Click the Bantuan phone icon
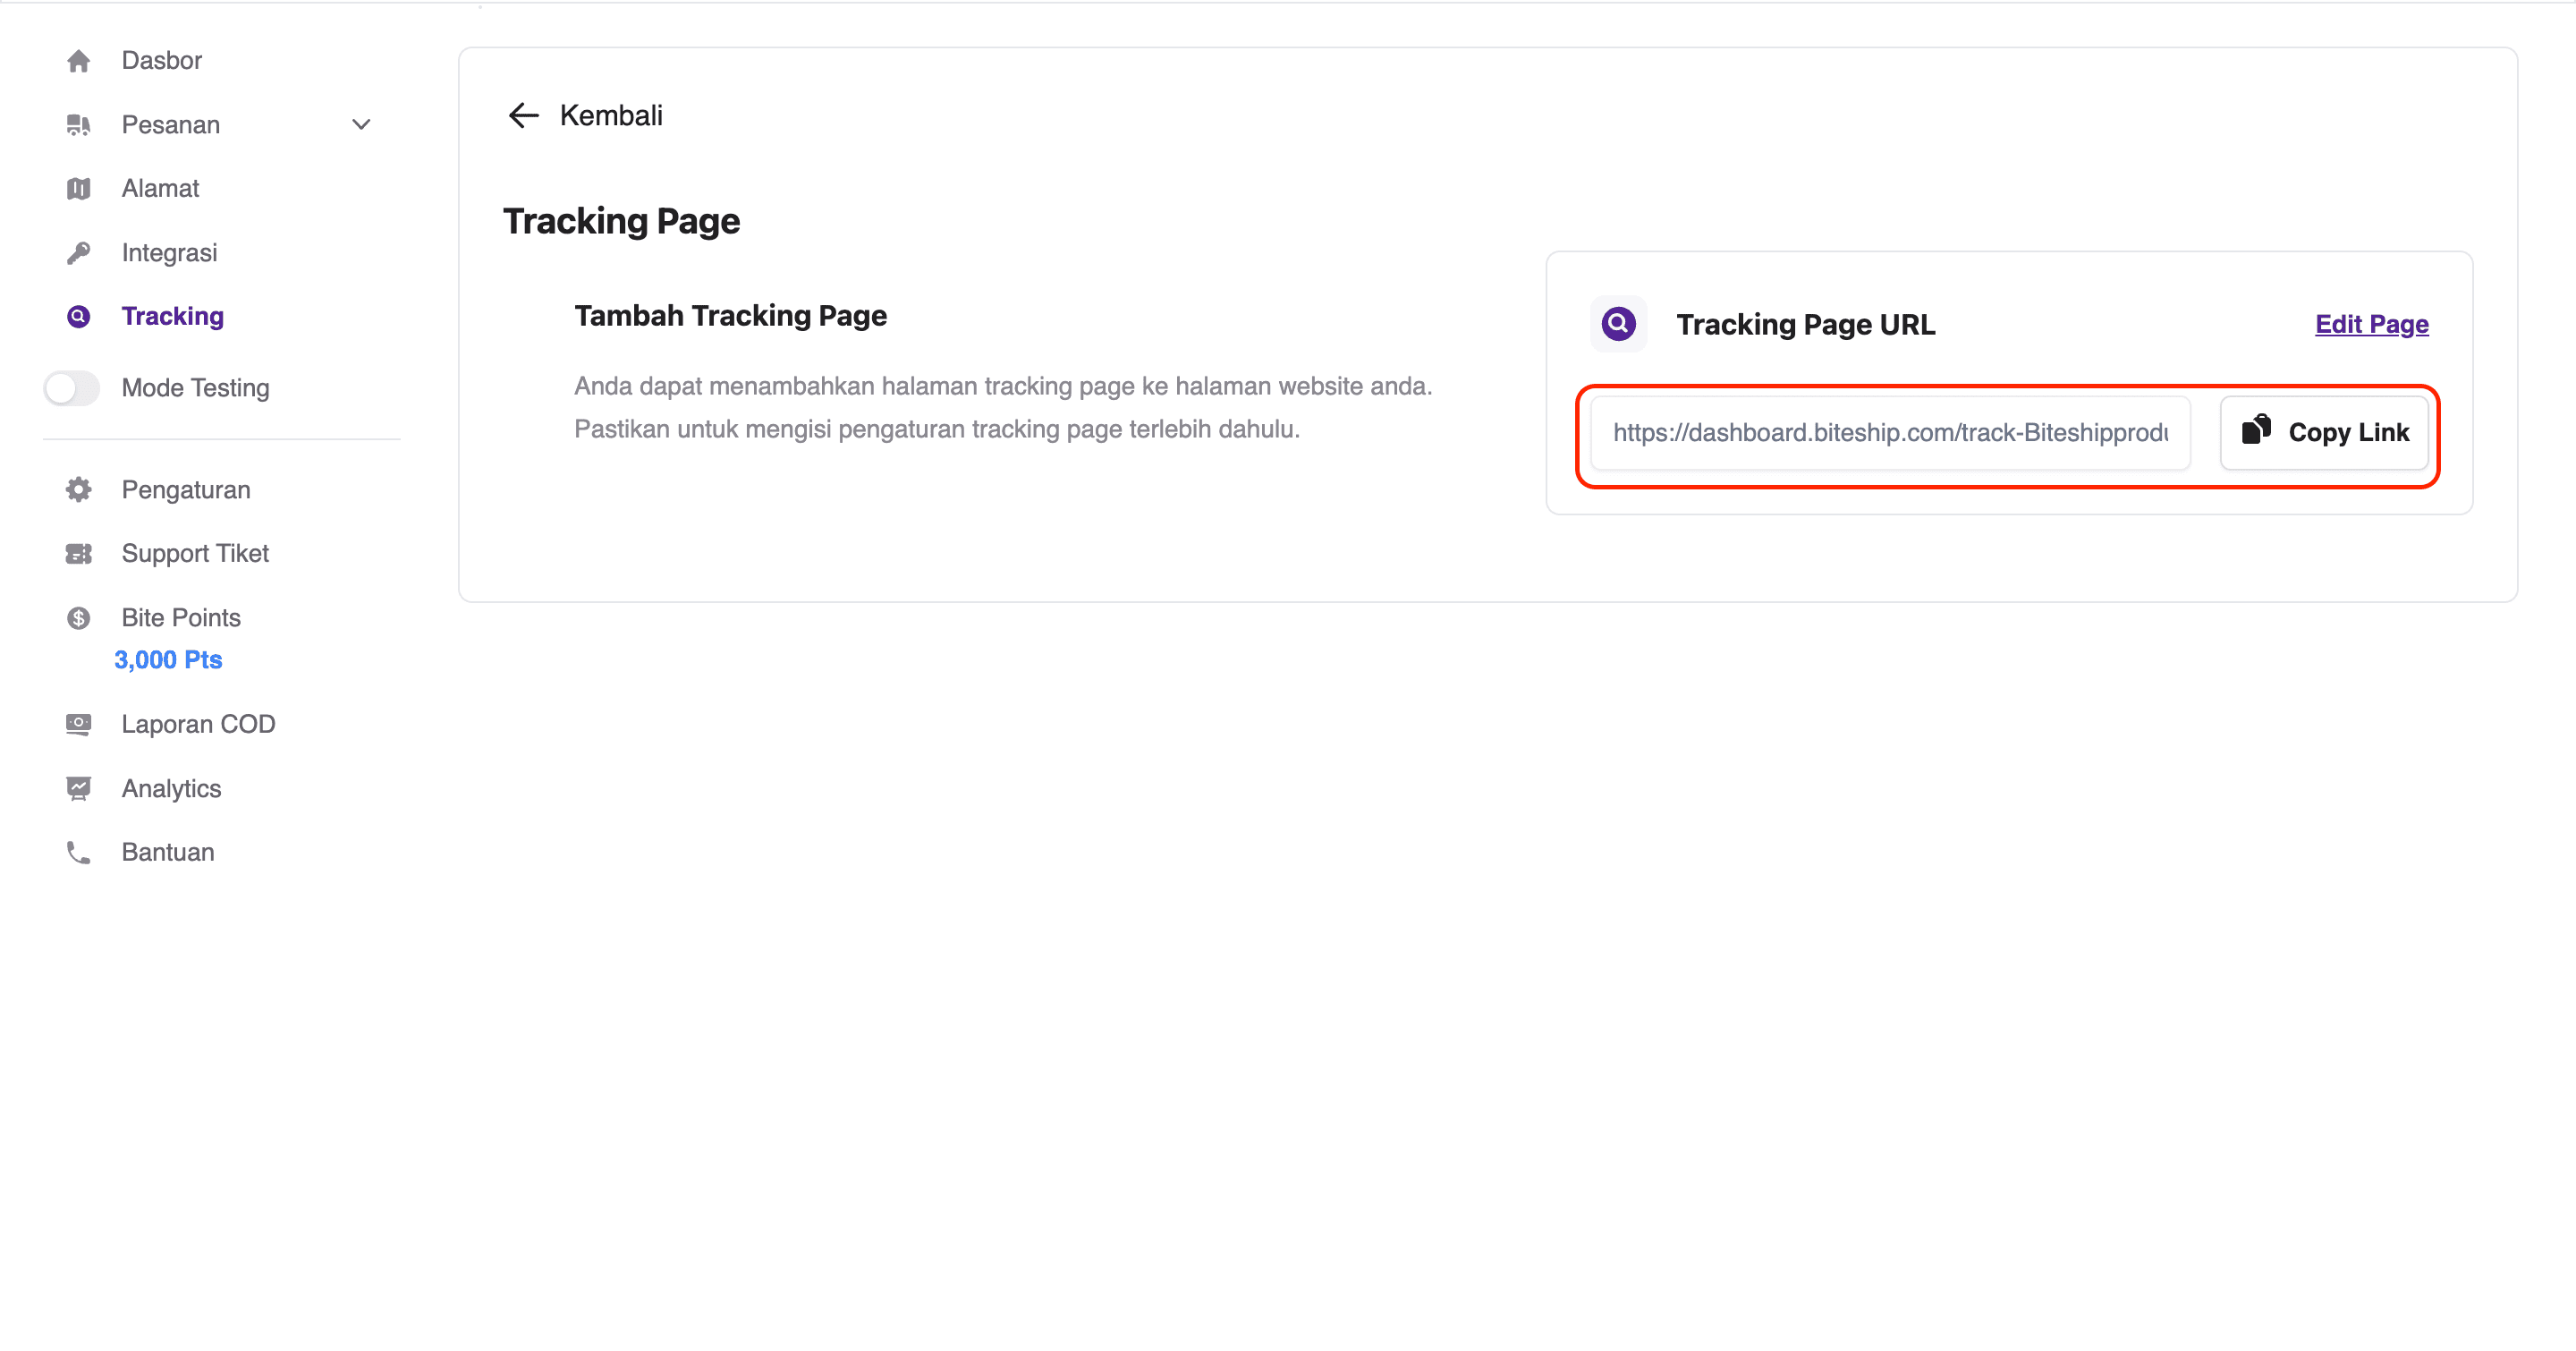 (78, 853)
